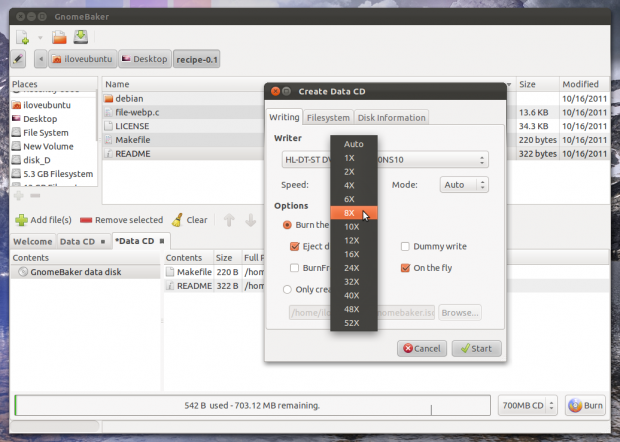Choose 32X speed option
This screenshot has height=442, width=620.
click(353, 282)
